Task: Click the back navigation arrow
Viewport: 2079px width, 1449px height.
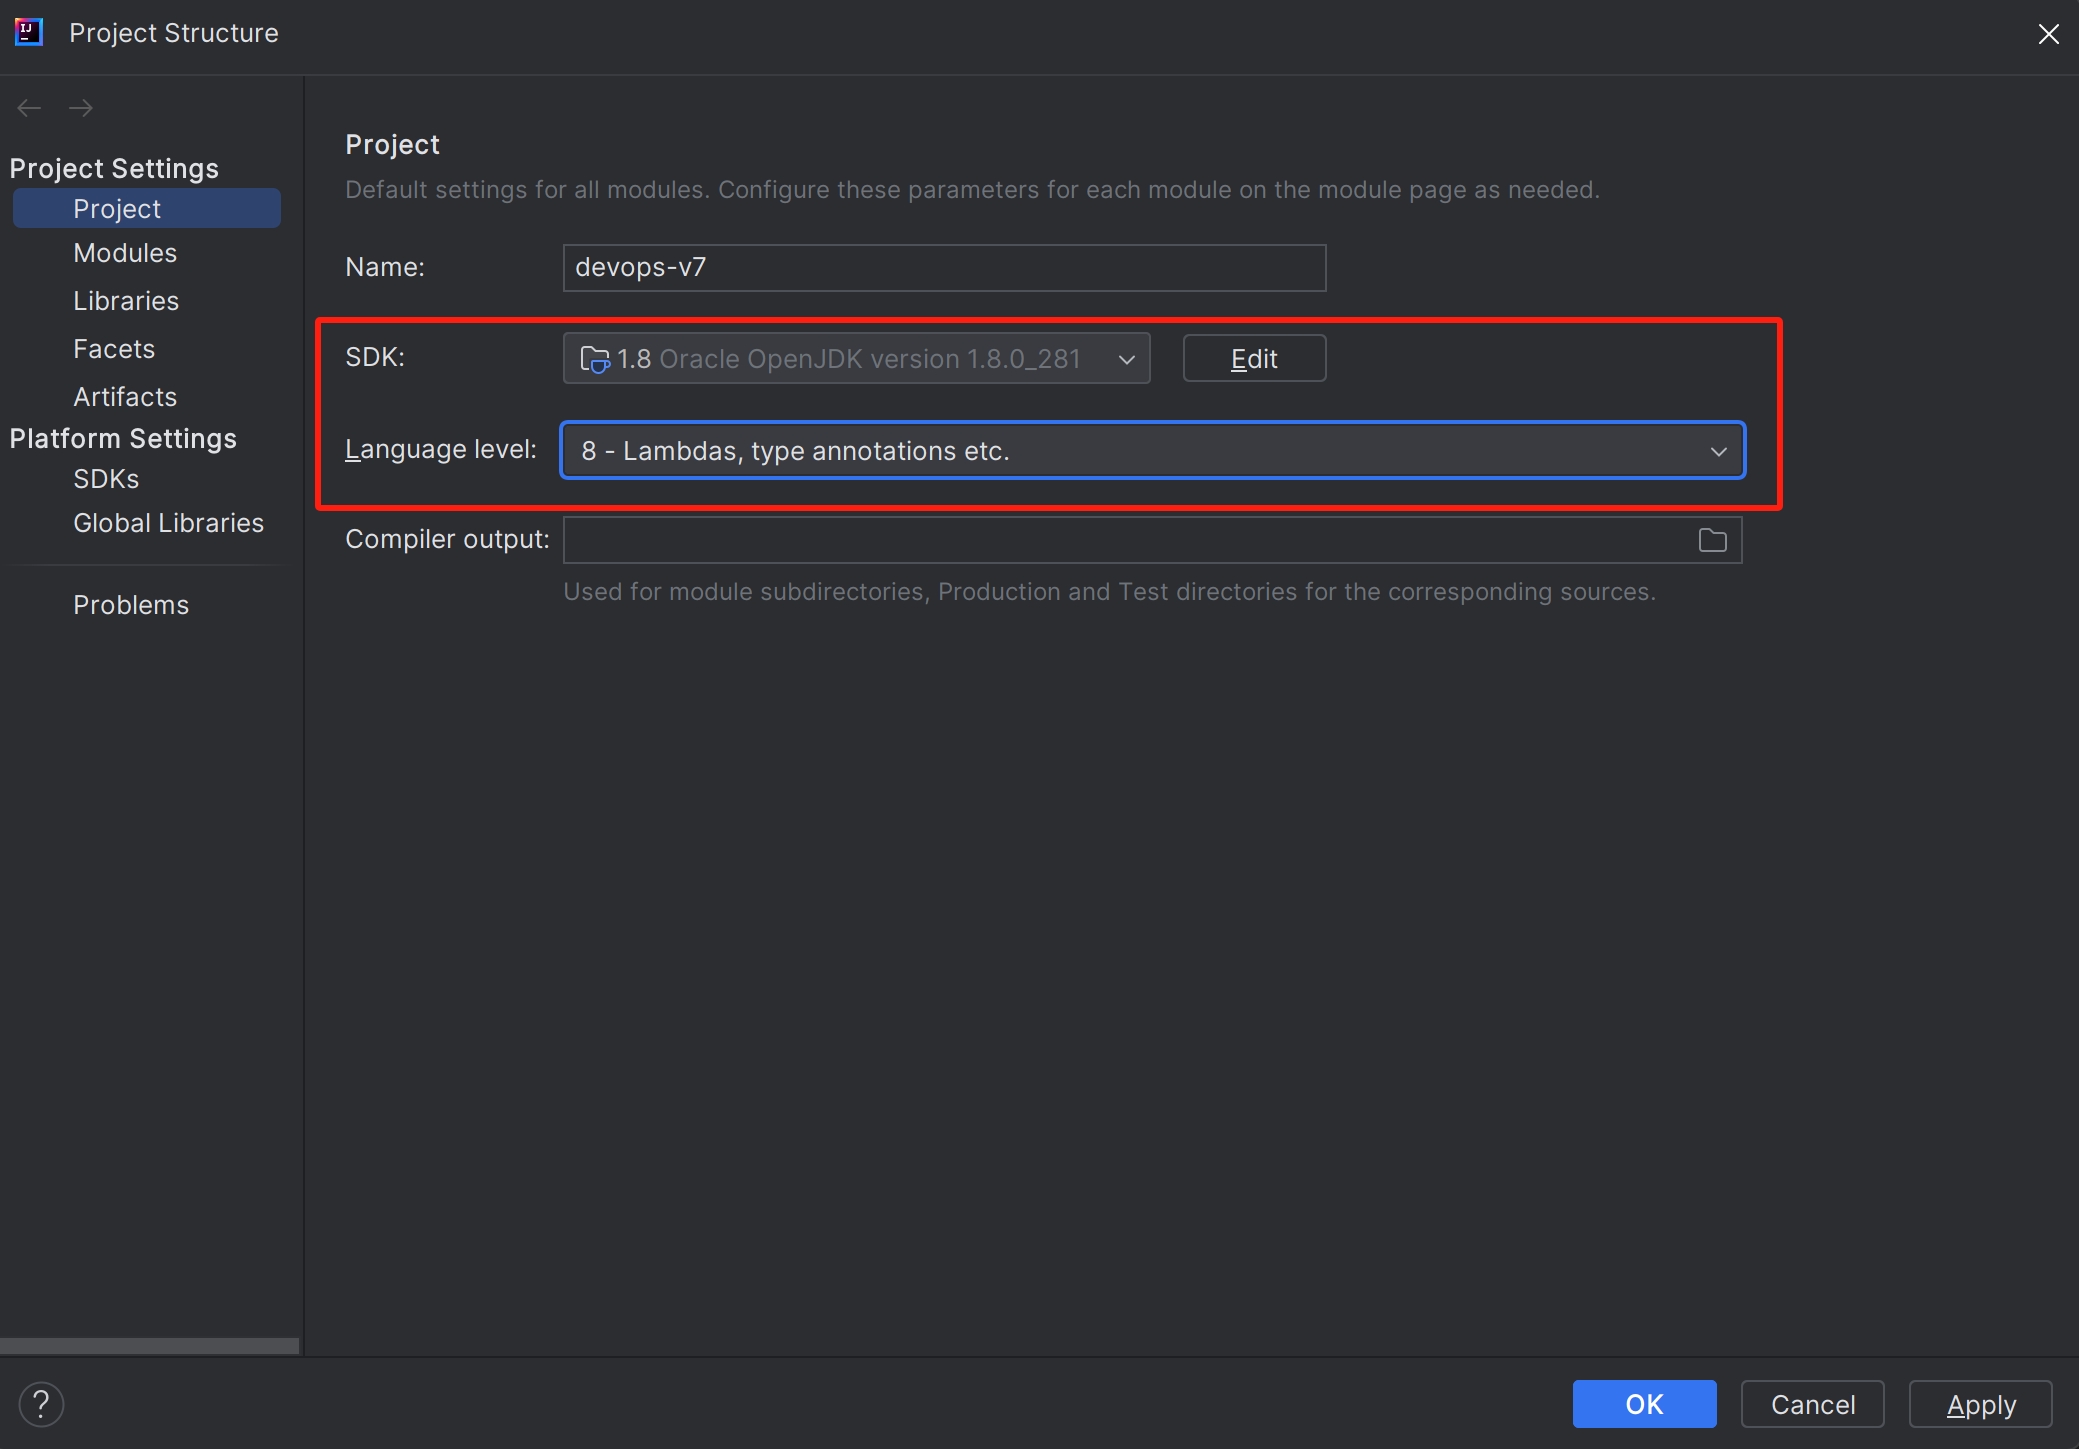Action: click(x=29, y=108)
